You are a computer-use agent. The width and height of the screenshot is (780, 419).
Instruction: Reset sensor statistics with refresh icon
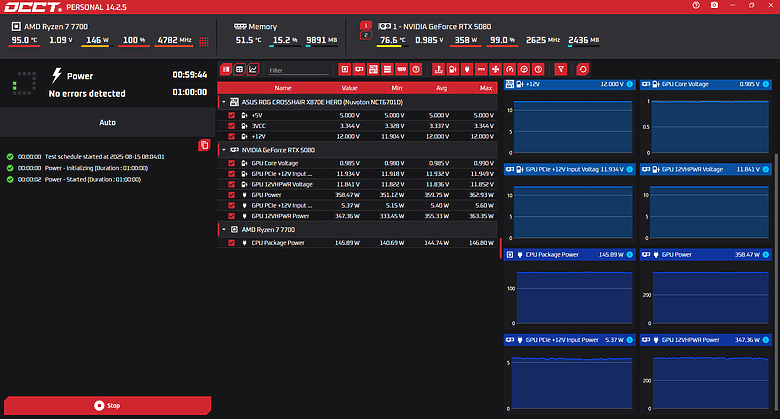point(583,70)
